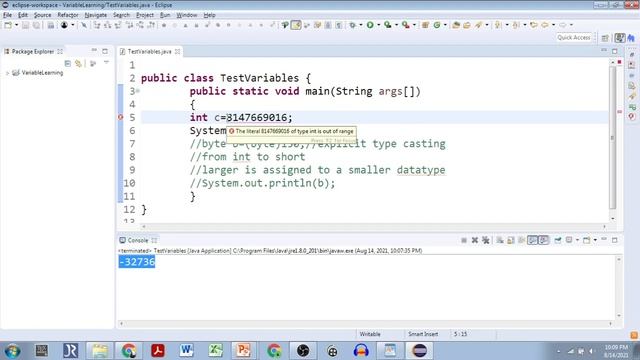
Task: Open the Display Selected Console dropdown arrow
Action: coord(577,240)
